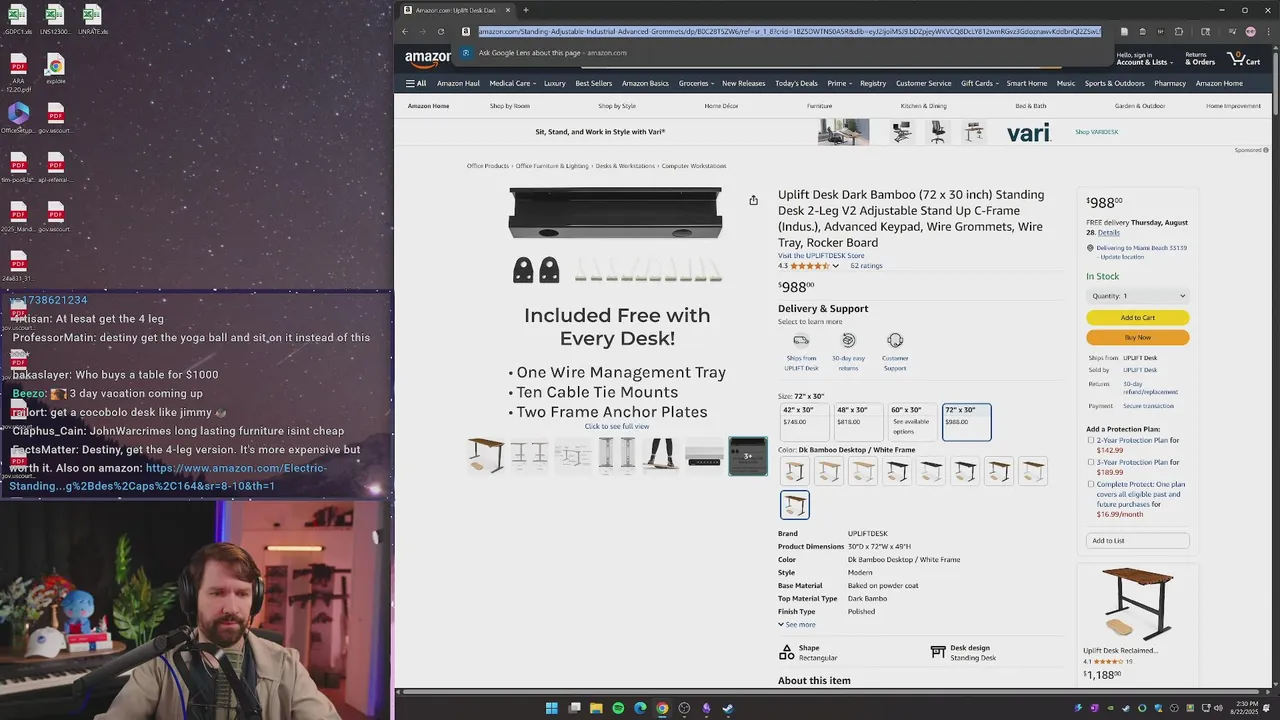Open Steam from the taskbar
Viewport: 1280px width, 720px height.
click(x=728, y=708)
